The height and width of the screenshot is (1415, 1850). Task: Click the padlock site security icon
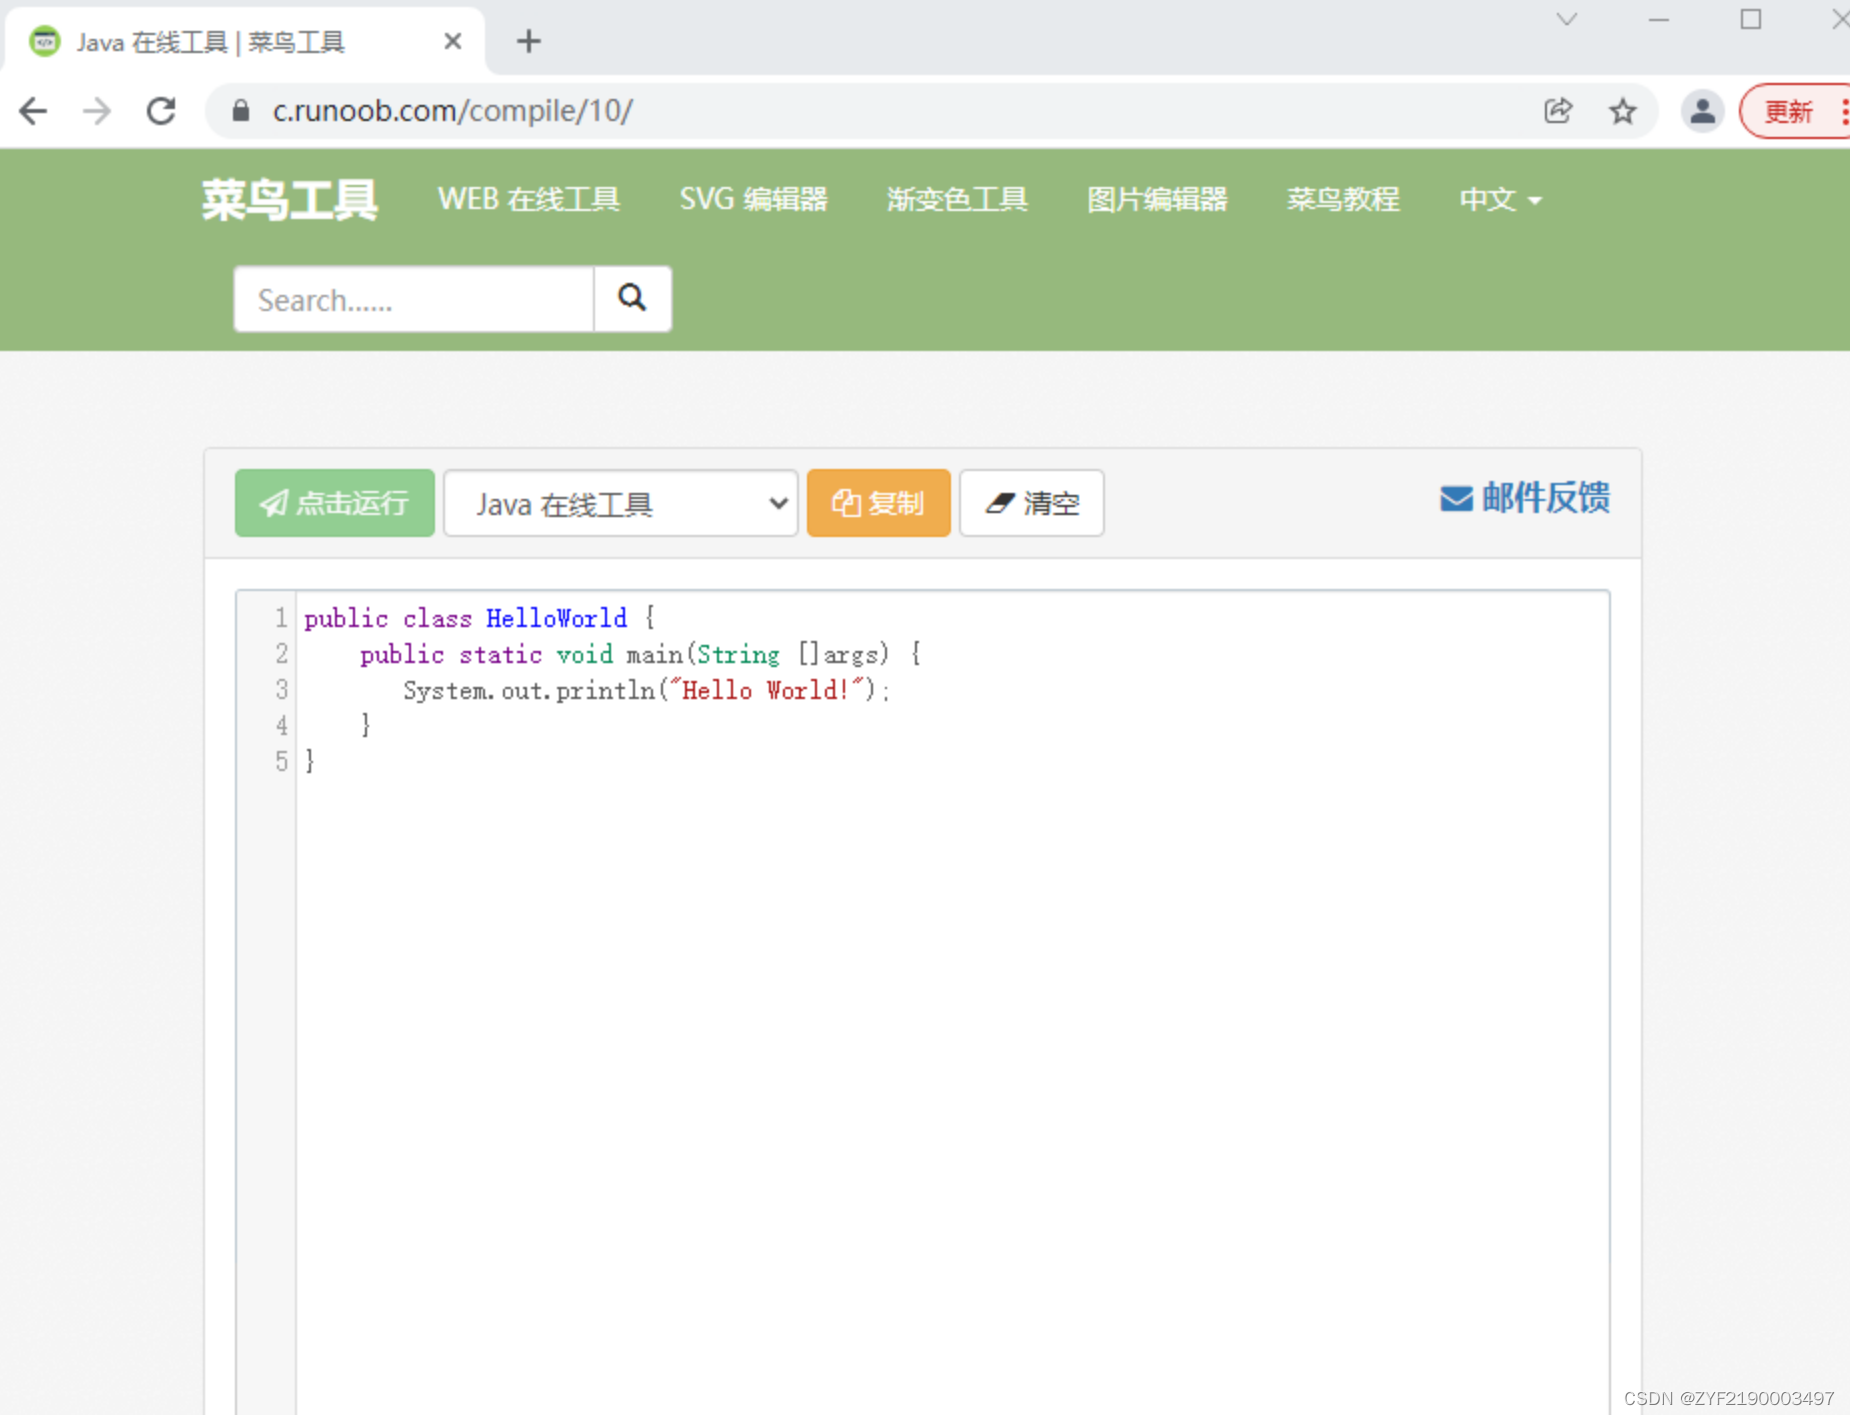(240, 110)
